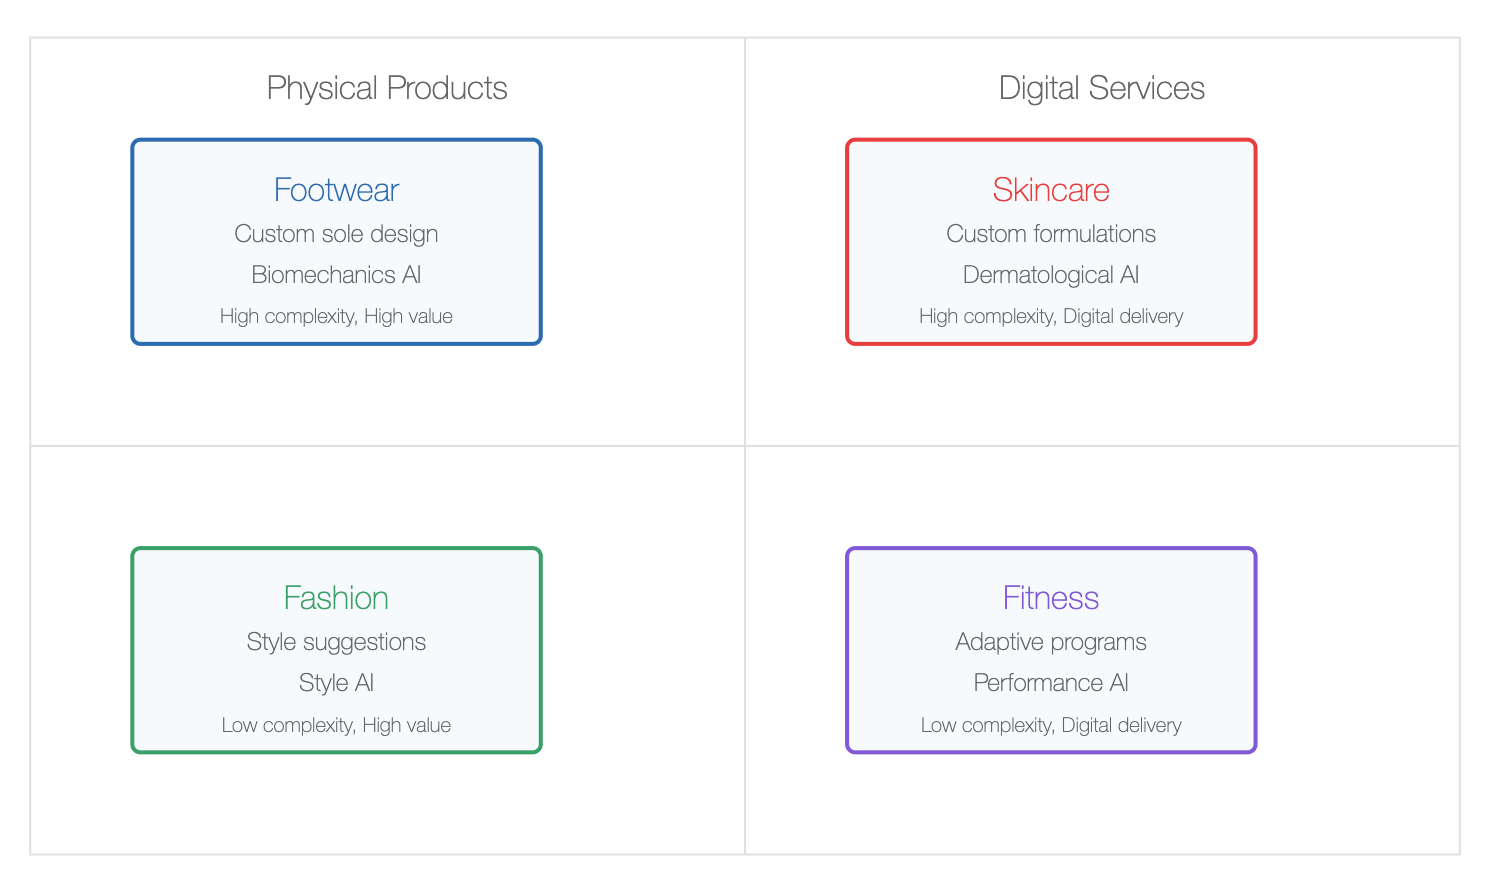Select the Footwear card title
The height and width of the screenshot is (889, 1493).
[x=336, y=190]
